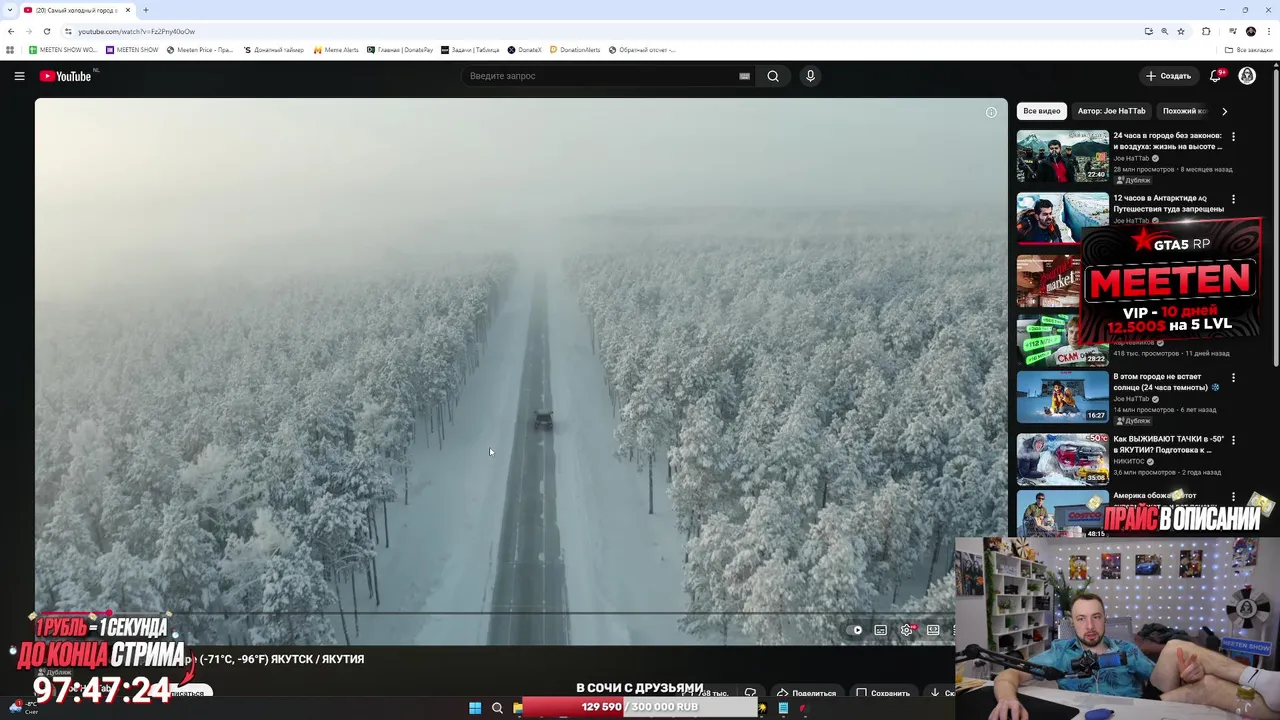This screenshot has width=1280, height=720.
Task: Open Meme Alerts bookmark
Action: click(x=336, y=50)
